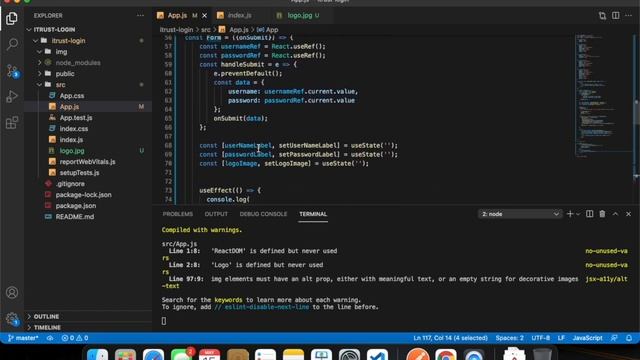Open the PROBLEMS panel tab
The image size is (640, 360).
178,214
